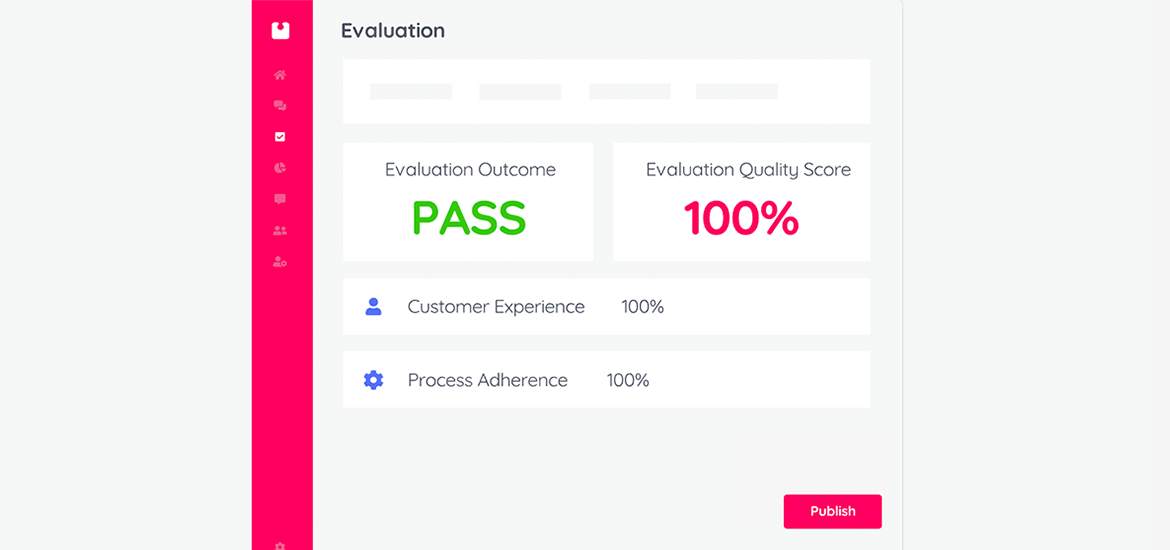The image size is (1170, 550).
Task: Click the app logo in the sidebar
Action: pyautogui.click(x=280, y=31)
